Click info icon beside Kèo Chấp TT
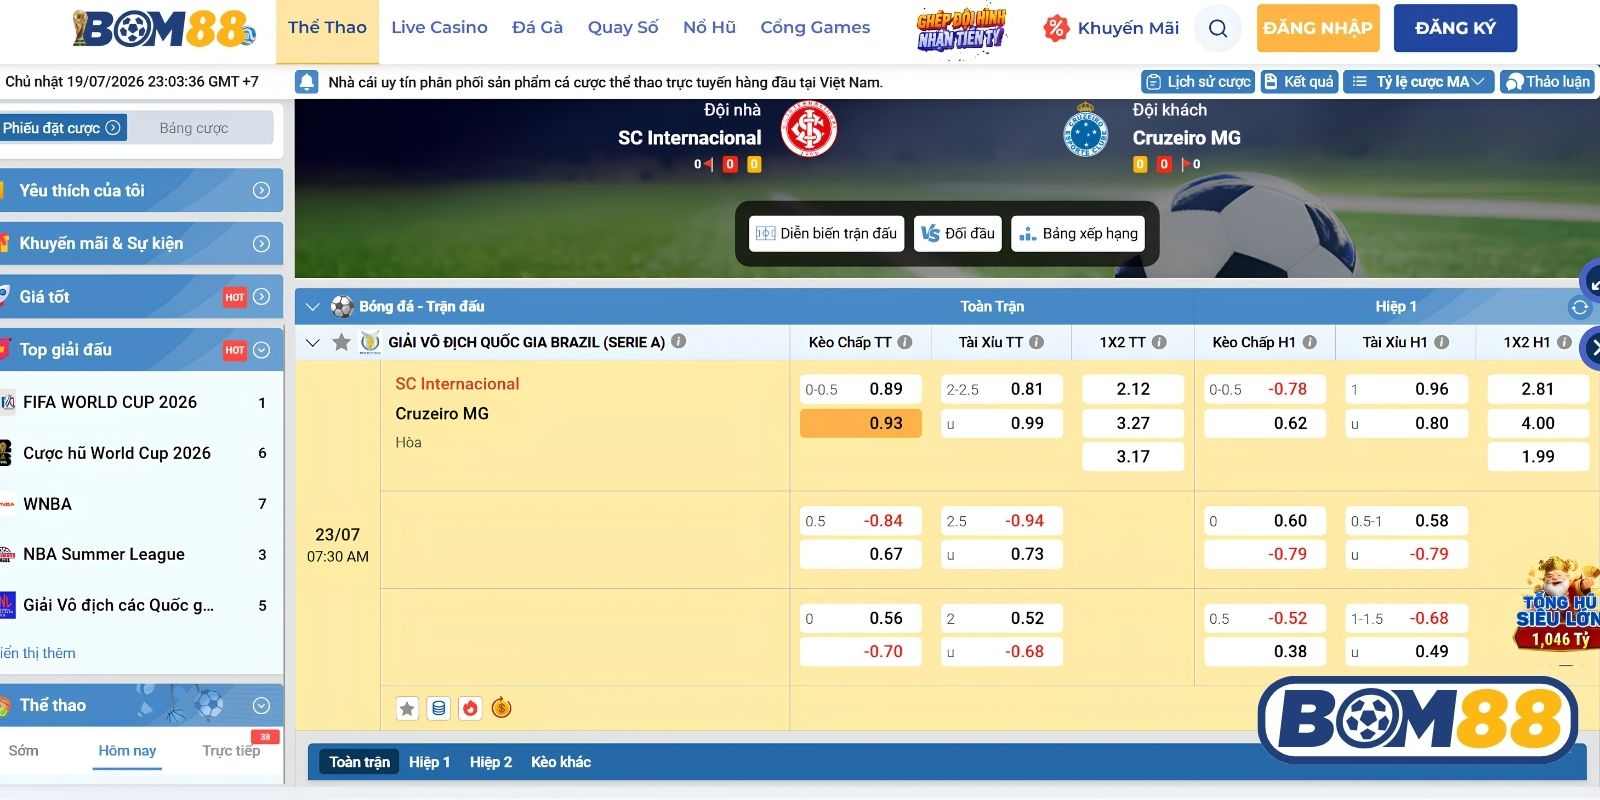The width and height of the screenshot is (1600, 800). pyautogui.click(x=905, y=342)
